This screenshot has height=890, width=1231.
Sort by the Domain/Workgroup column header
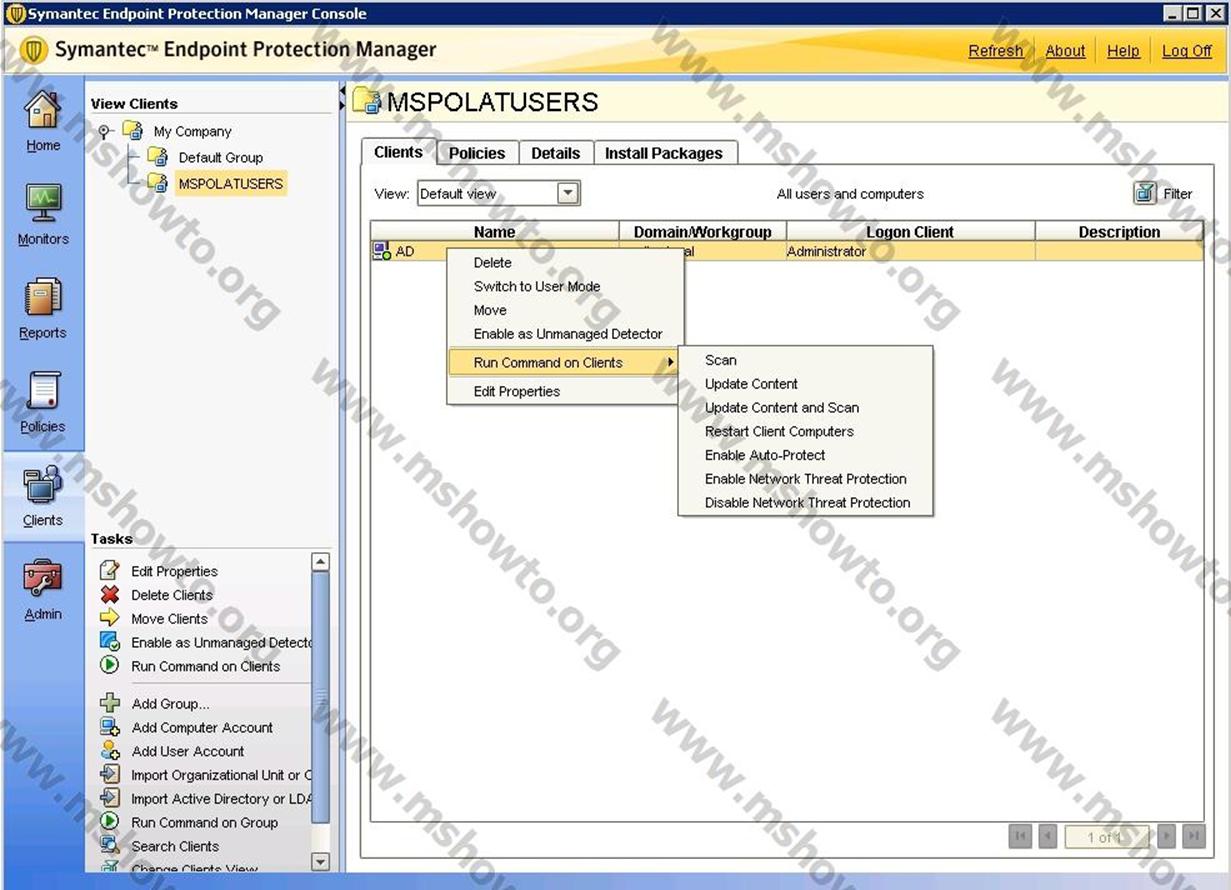pyautogui.click(x=703, y=232)
